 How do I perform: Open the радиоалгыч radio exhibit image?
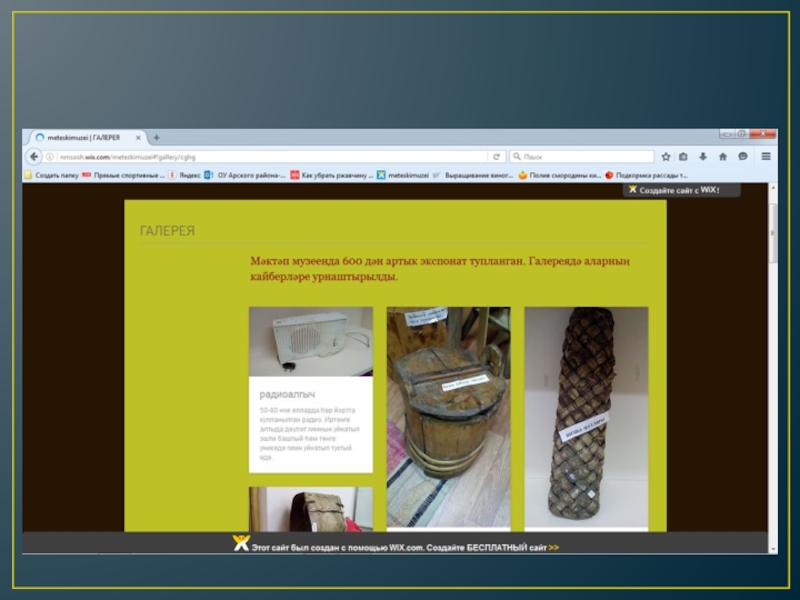click(x=310, y=341)
